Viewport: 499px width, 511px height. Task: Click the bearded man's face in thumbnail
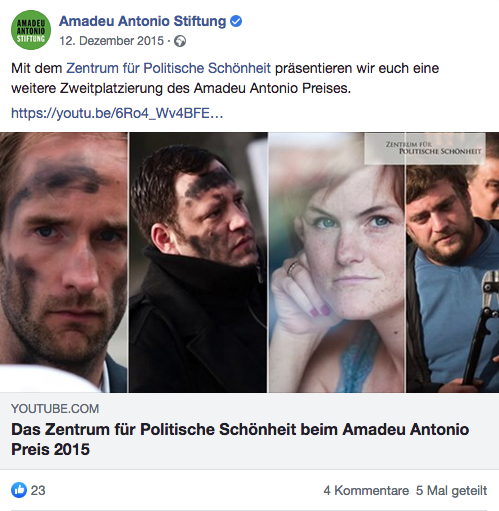coord(64,262)
